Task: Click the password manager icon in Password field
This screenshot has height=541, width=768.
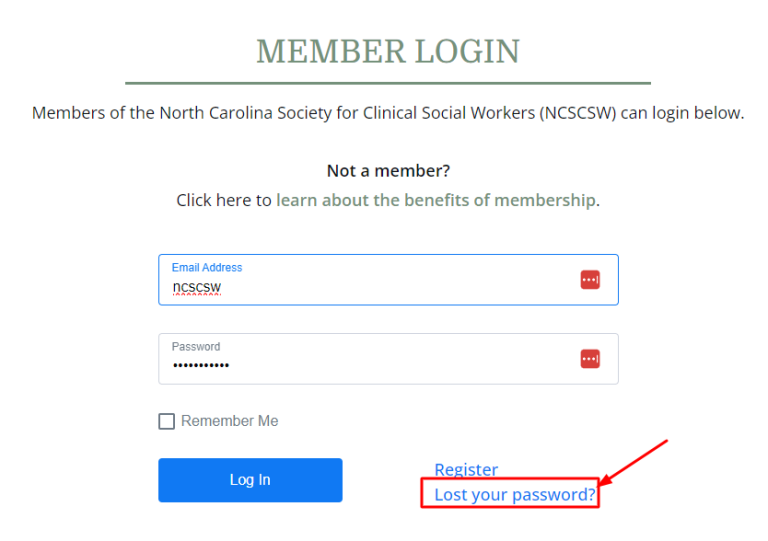Action: (590, 358)
